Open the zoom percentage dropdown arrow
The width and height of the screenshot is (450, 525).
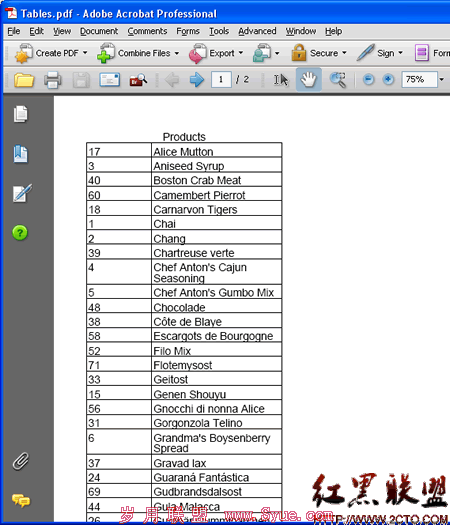click(442, 80)
